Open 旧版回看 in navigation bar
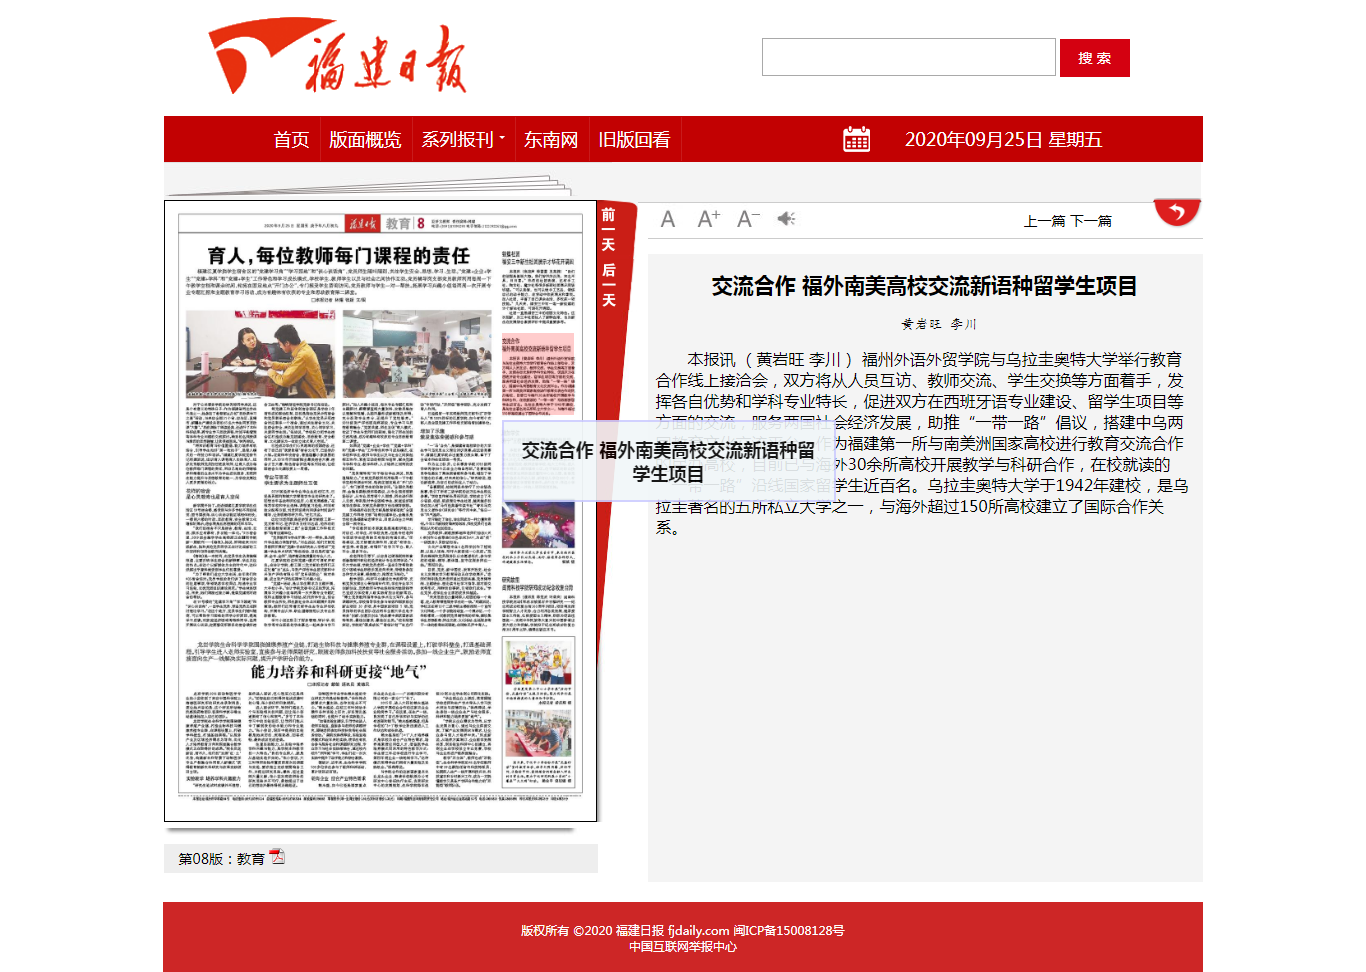Image resolution: width=1366 pixels, height=972 pixels. [x=634, y=140]
